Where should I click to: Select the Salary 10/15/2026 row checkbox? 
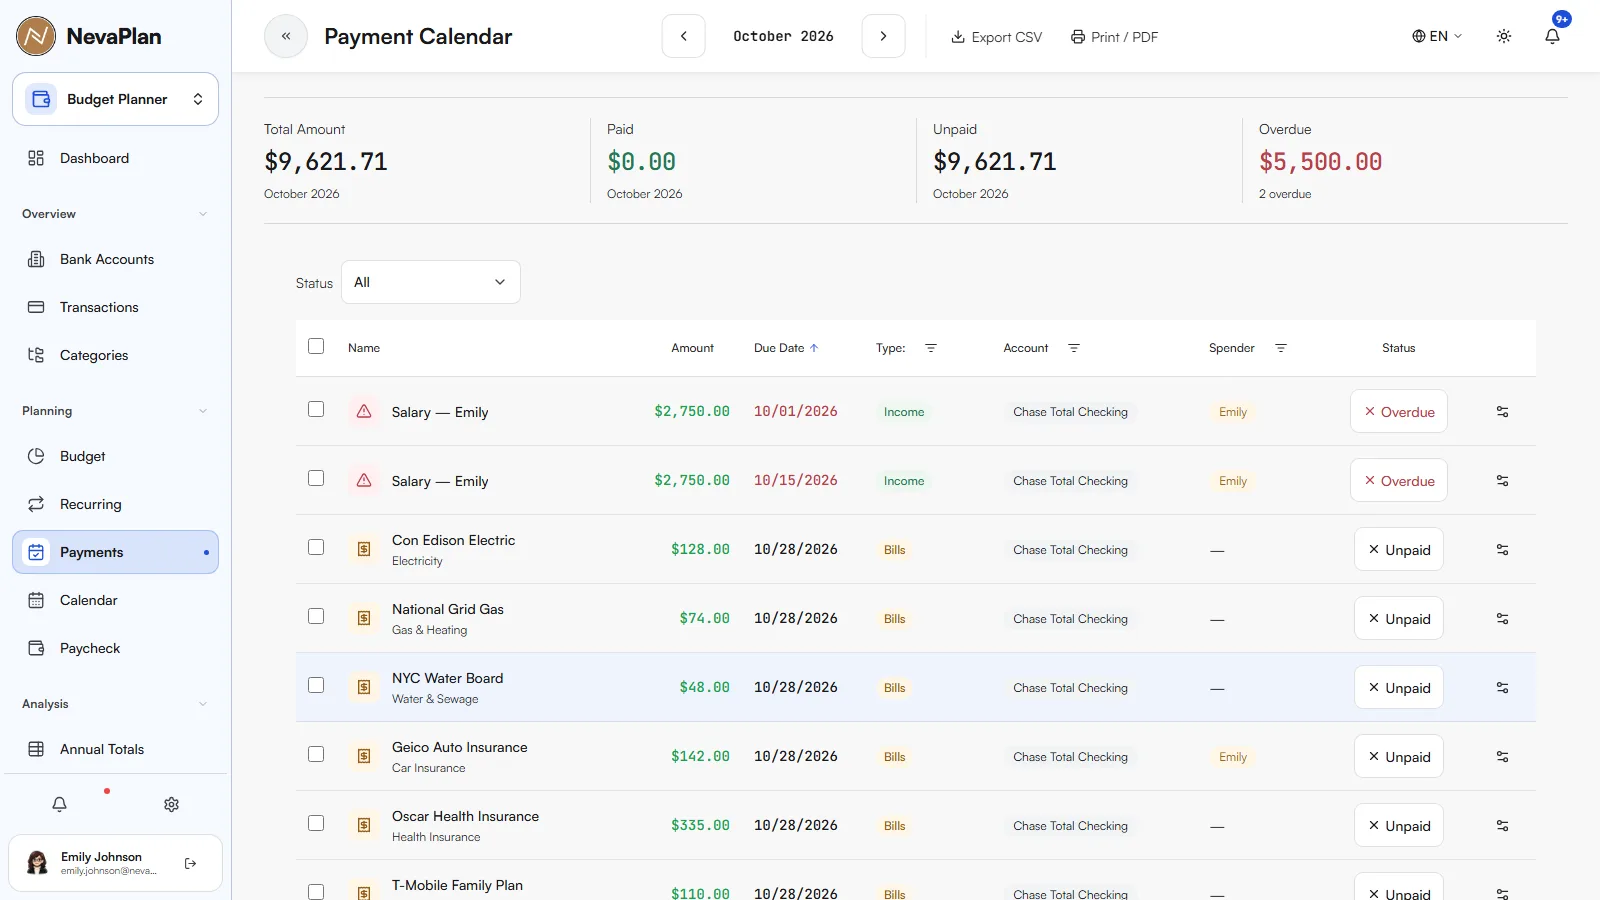pos(316,478)
